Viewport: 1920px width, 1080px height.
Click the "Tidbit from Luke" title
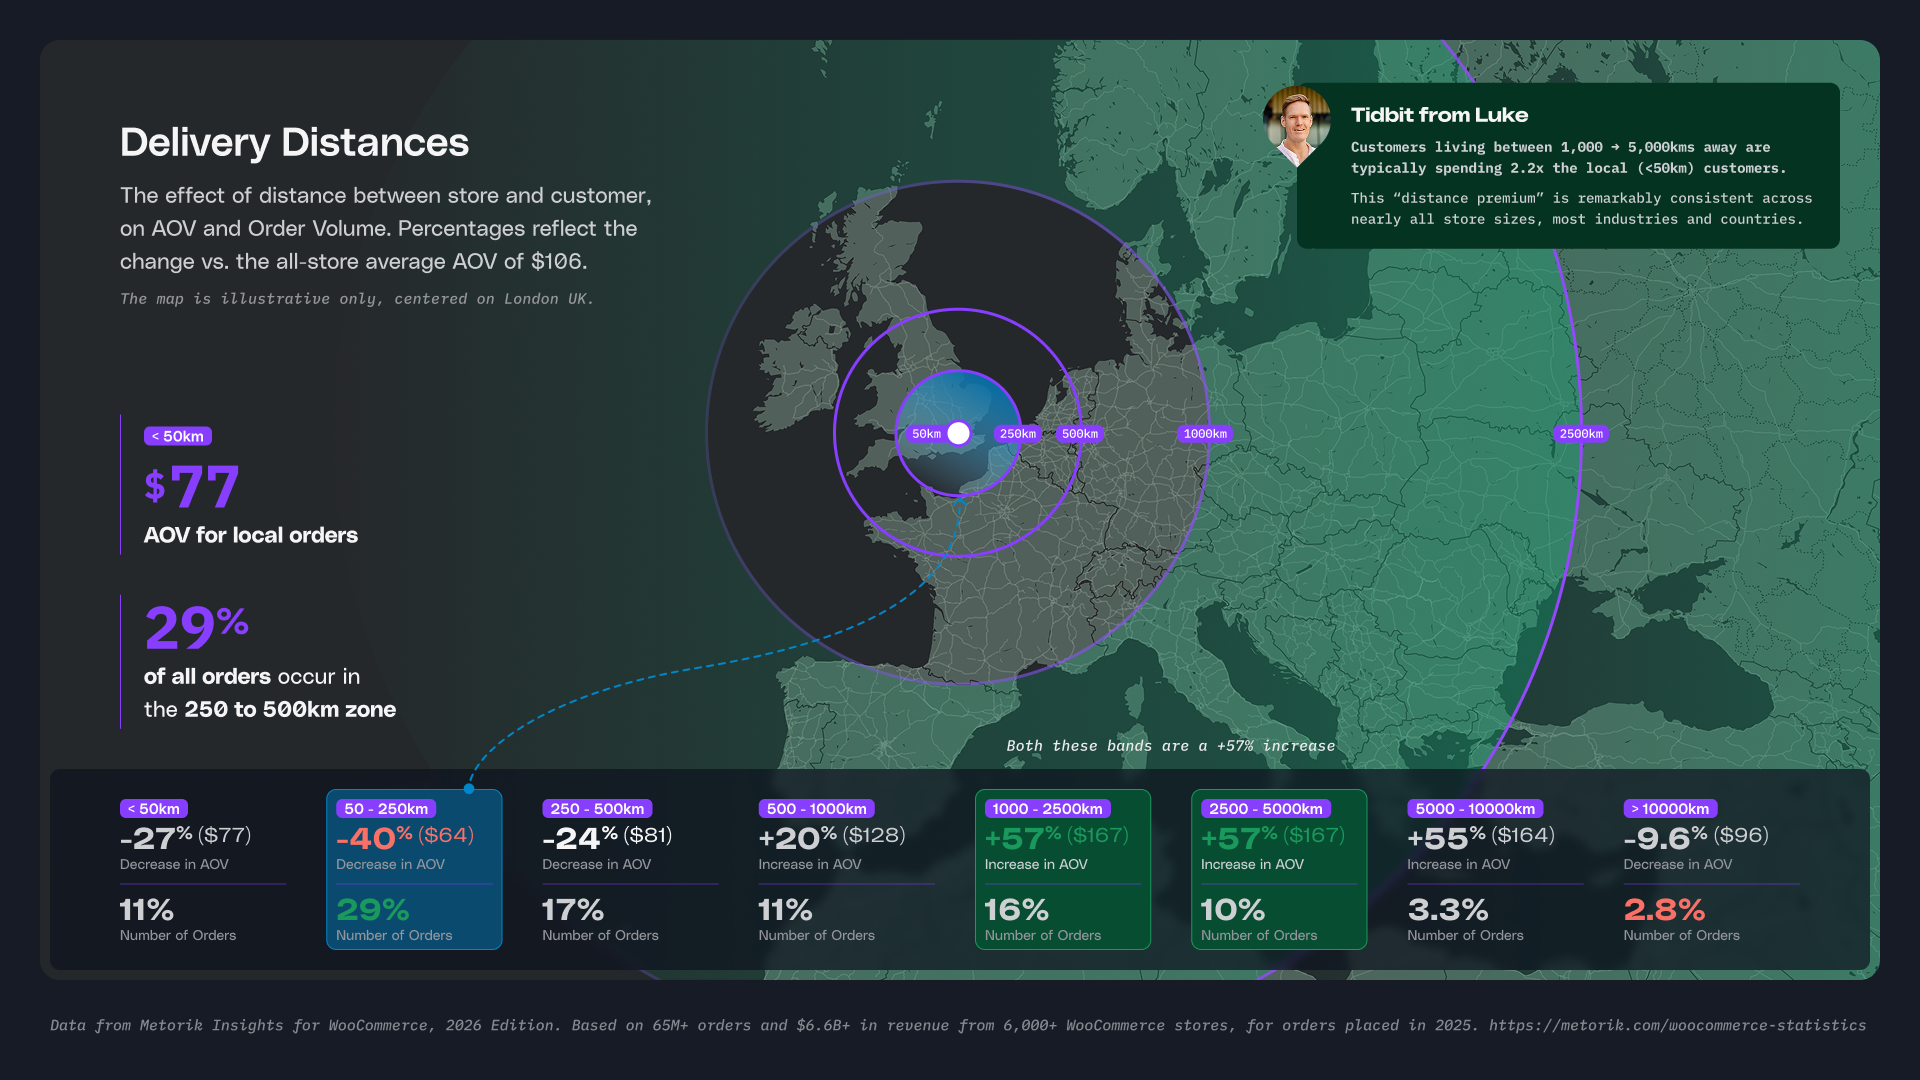tap(1439, 115)
